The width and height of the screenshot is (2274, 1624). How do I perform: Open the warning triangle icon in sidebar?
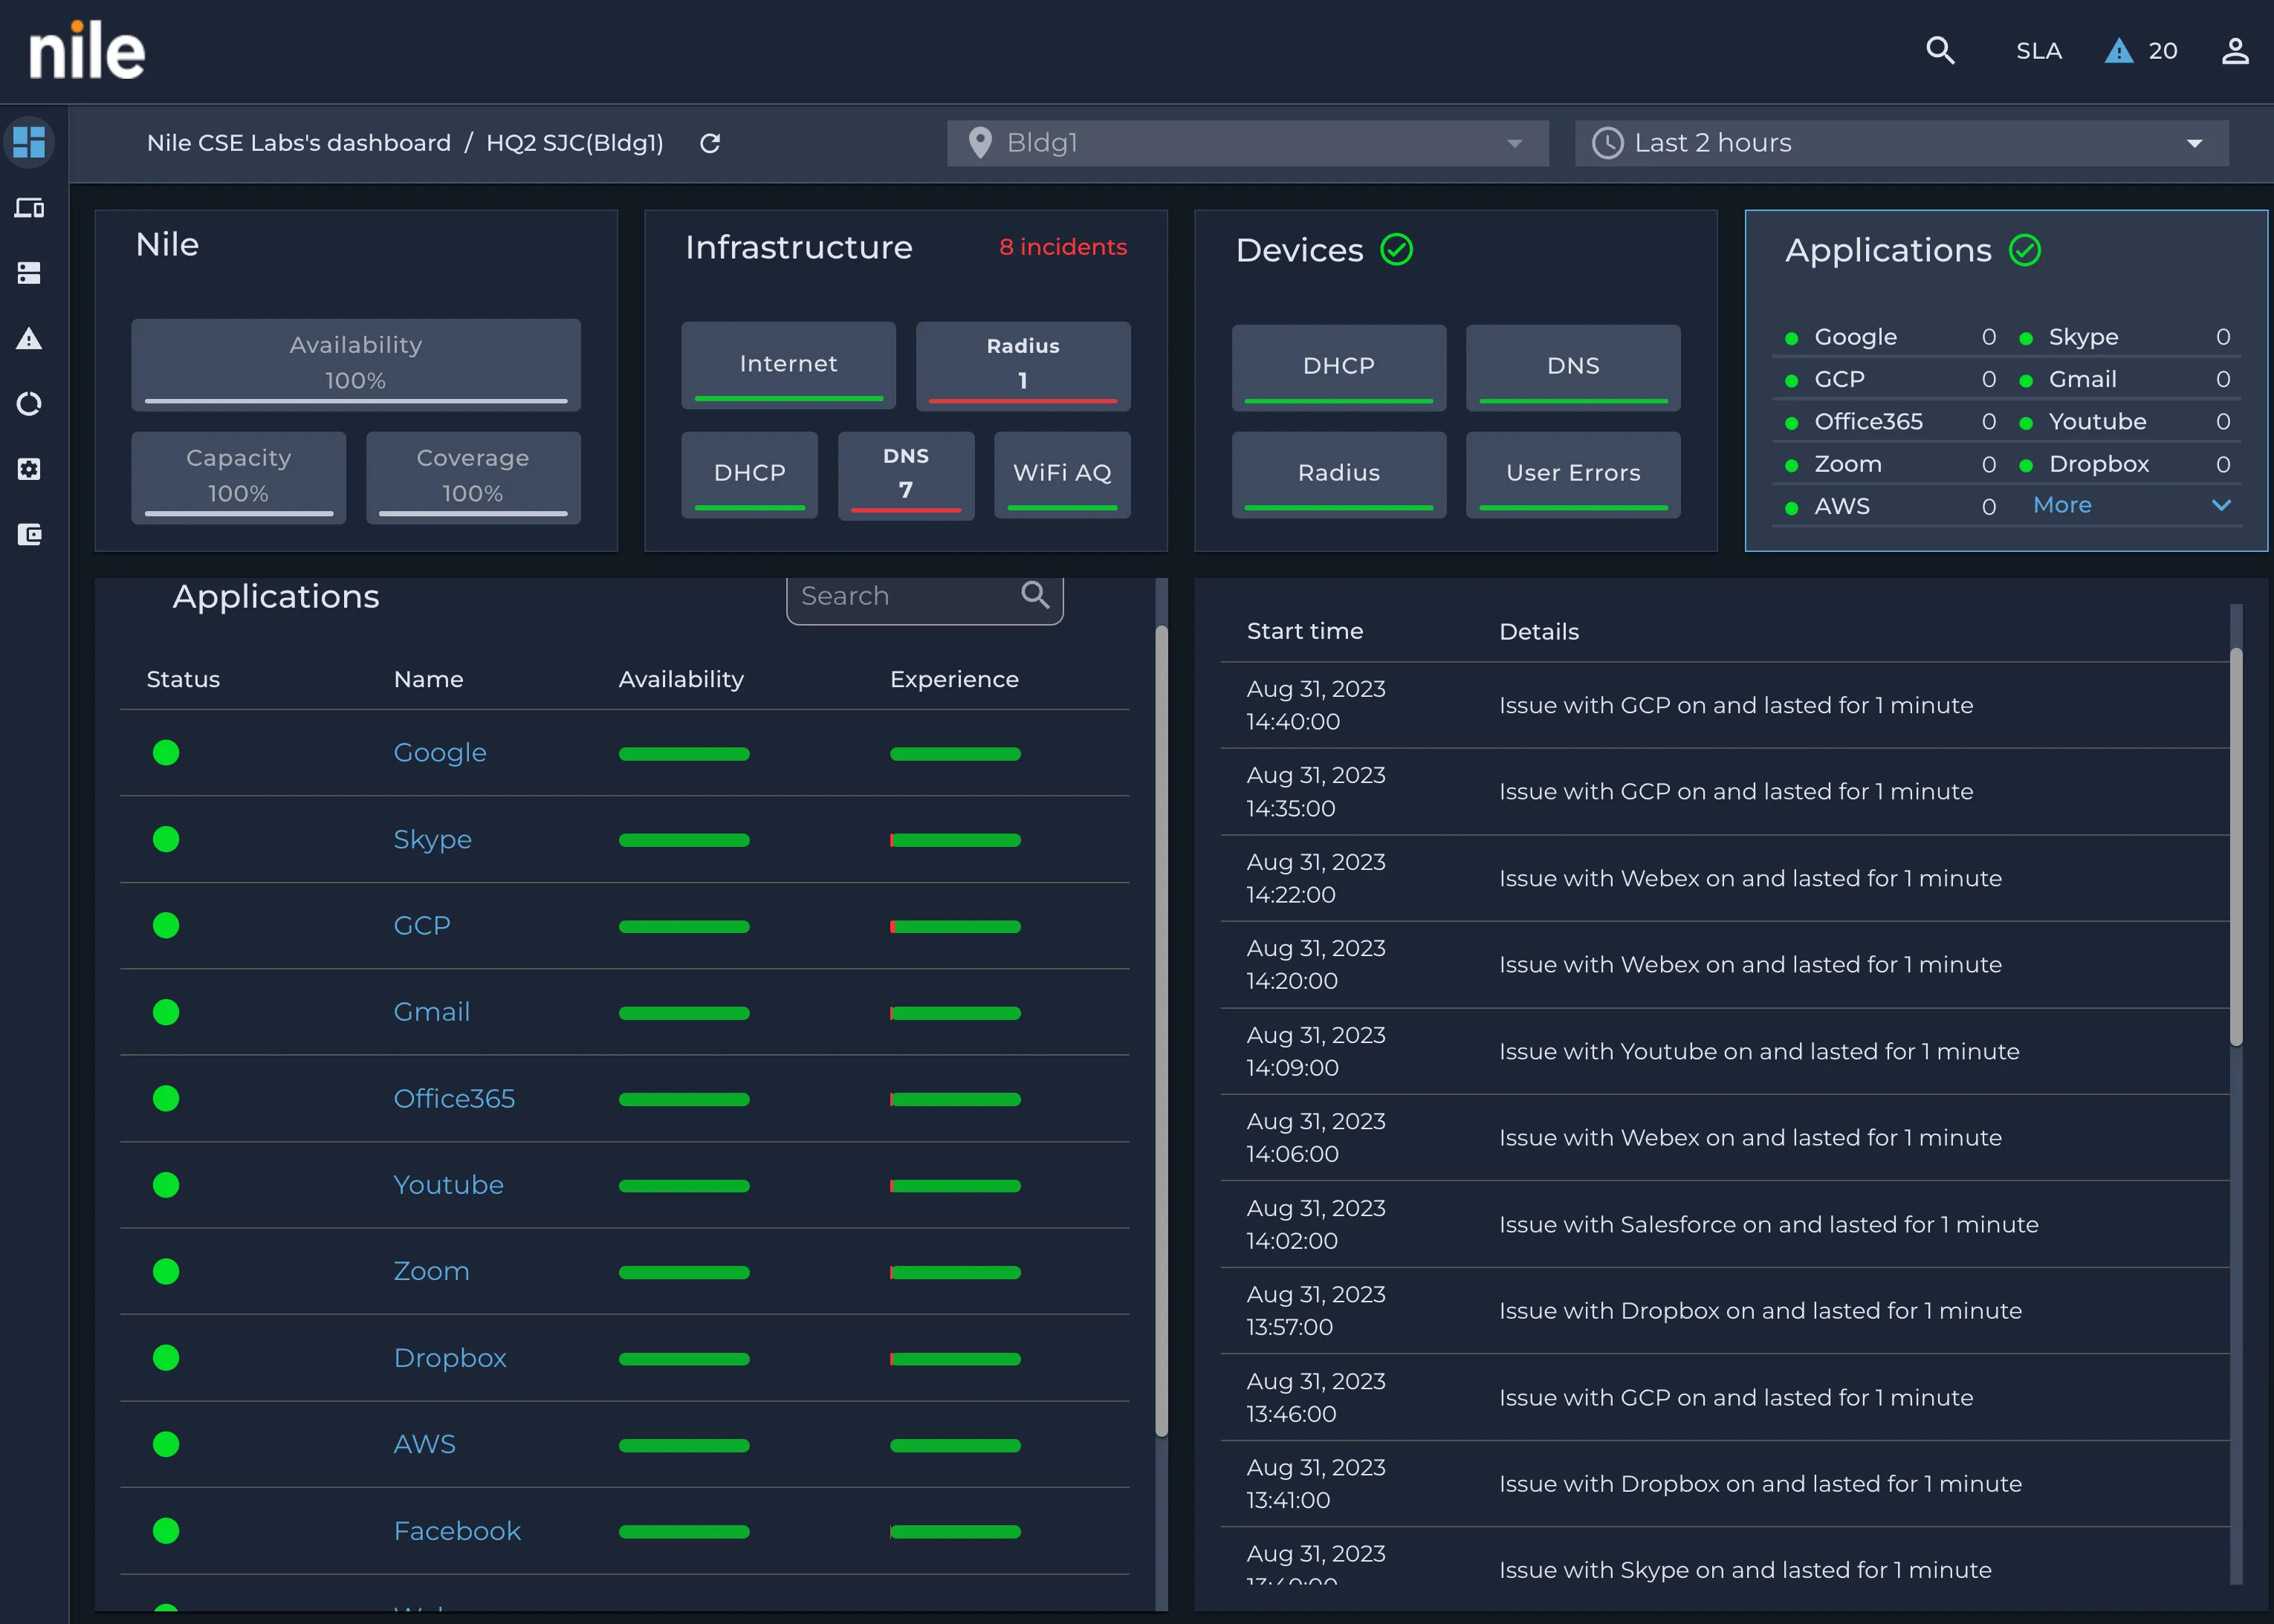[x=29, y=339]
